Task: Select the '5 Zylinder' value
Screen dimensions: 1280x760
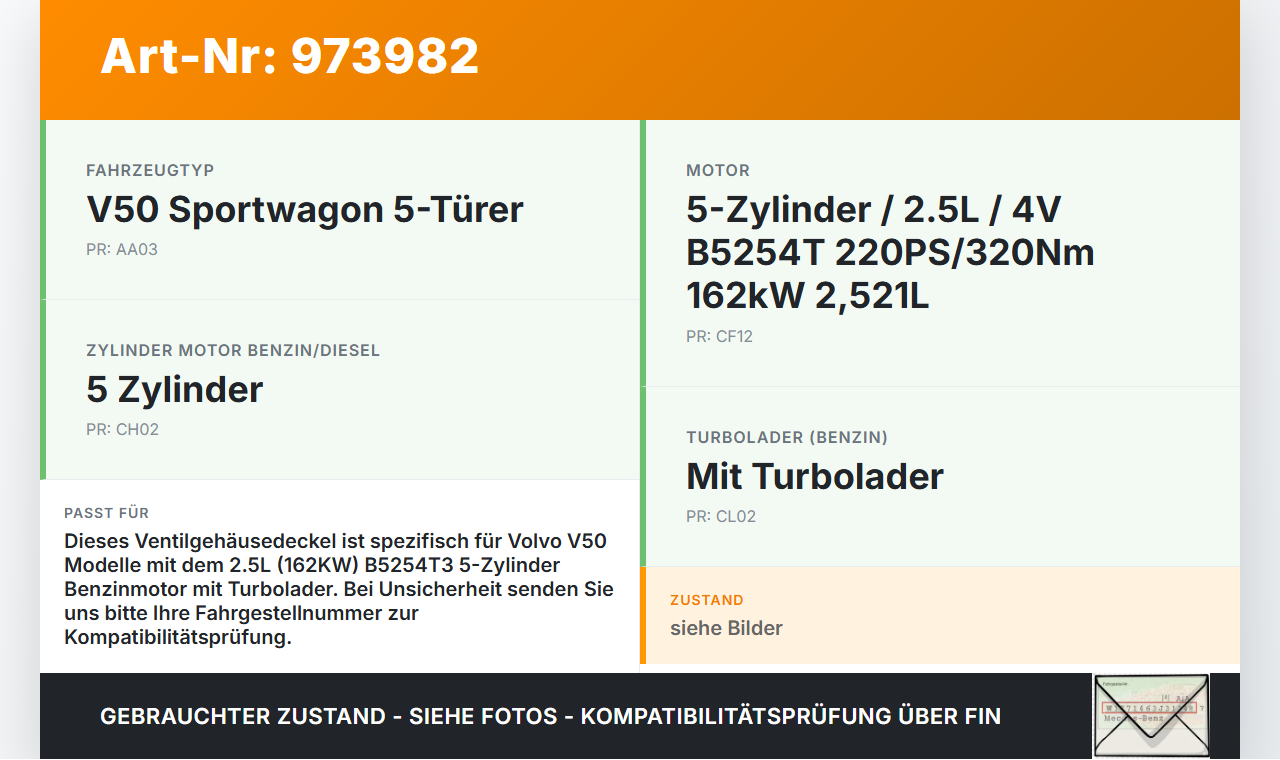Action: click(x=175, y=390)
